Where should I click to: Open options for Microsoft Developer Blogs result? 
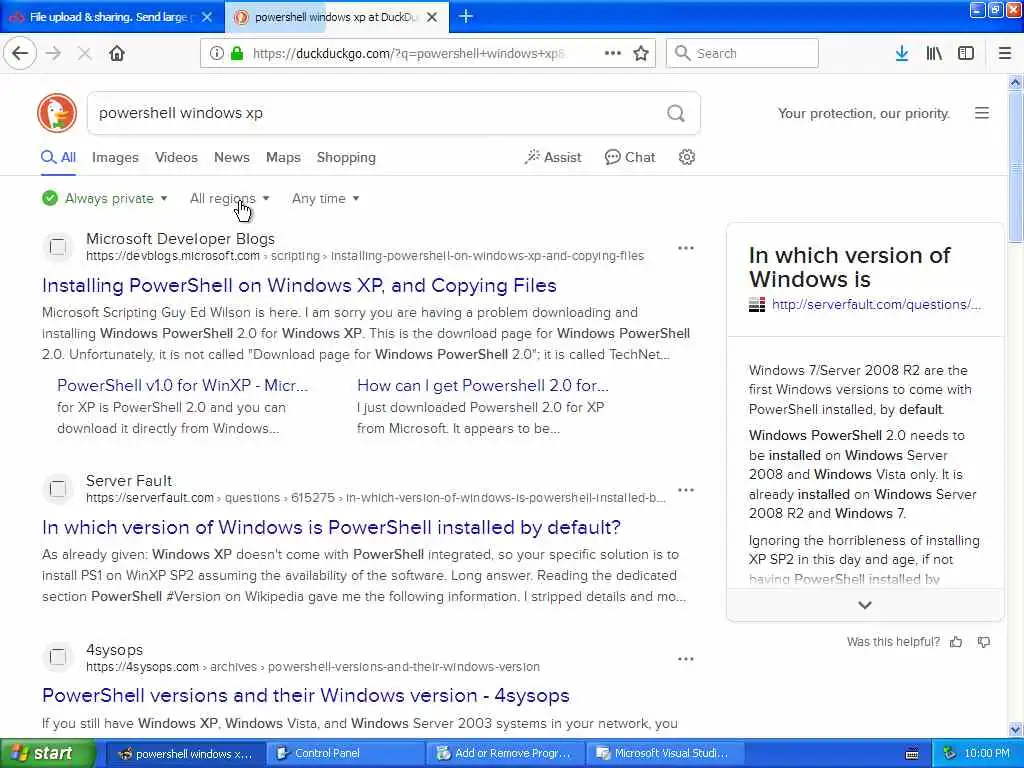(686, 248)
